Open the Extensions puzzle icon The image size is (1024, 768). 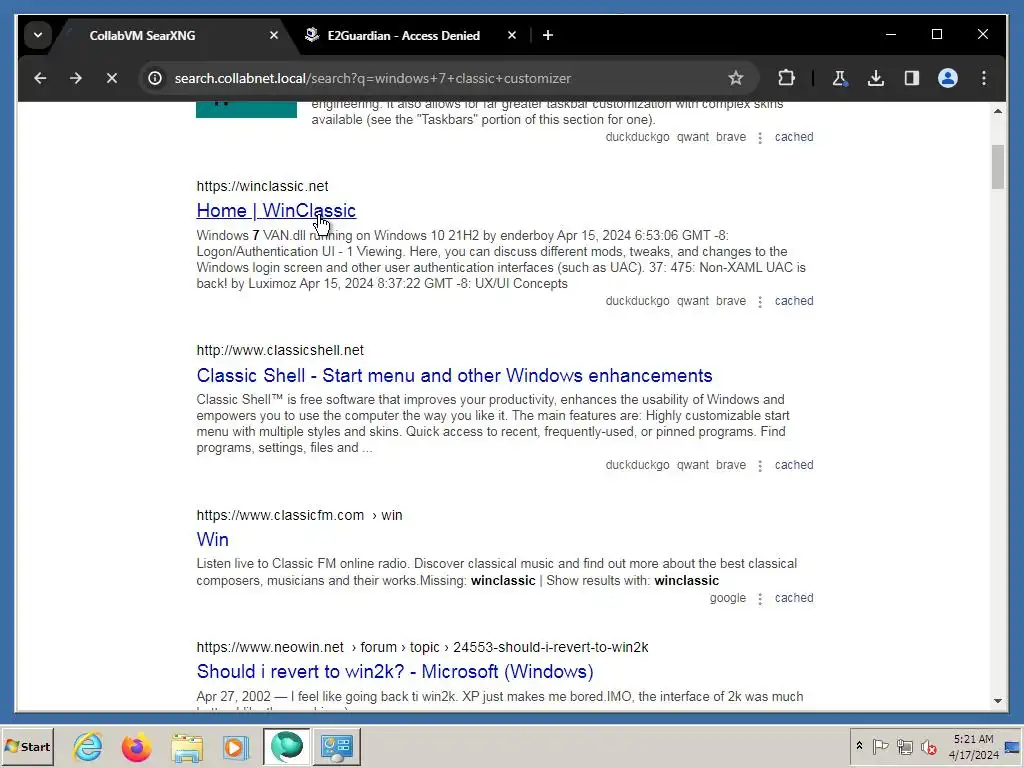[786, 78]
